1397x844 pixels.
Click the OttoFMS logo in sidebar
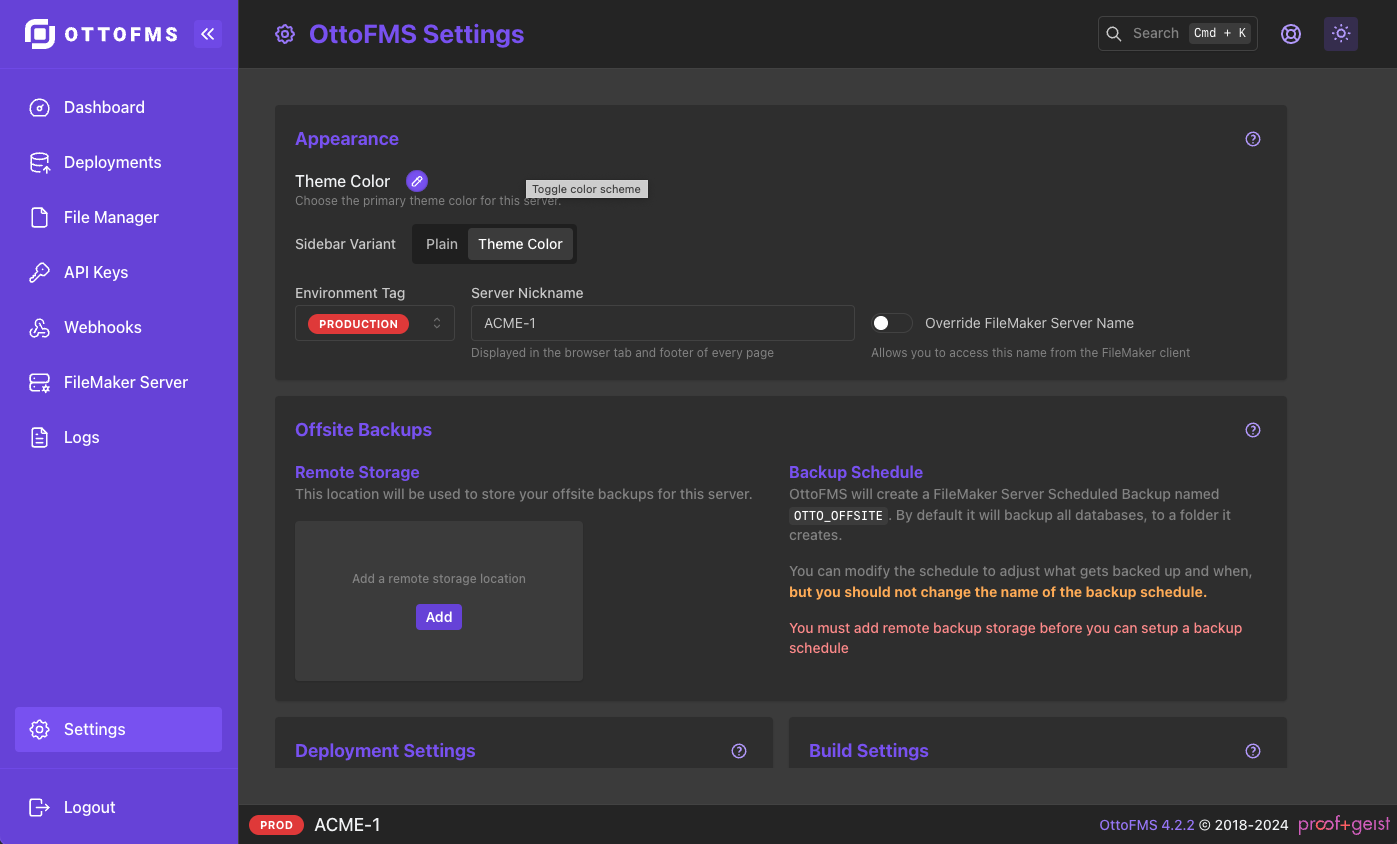(x=101, y=34)
